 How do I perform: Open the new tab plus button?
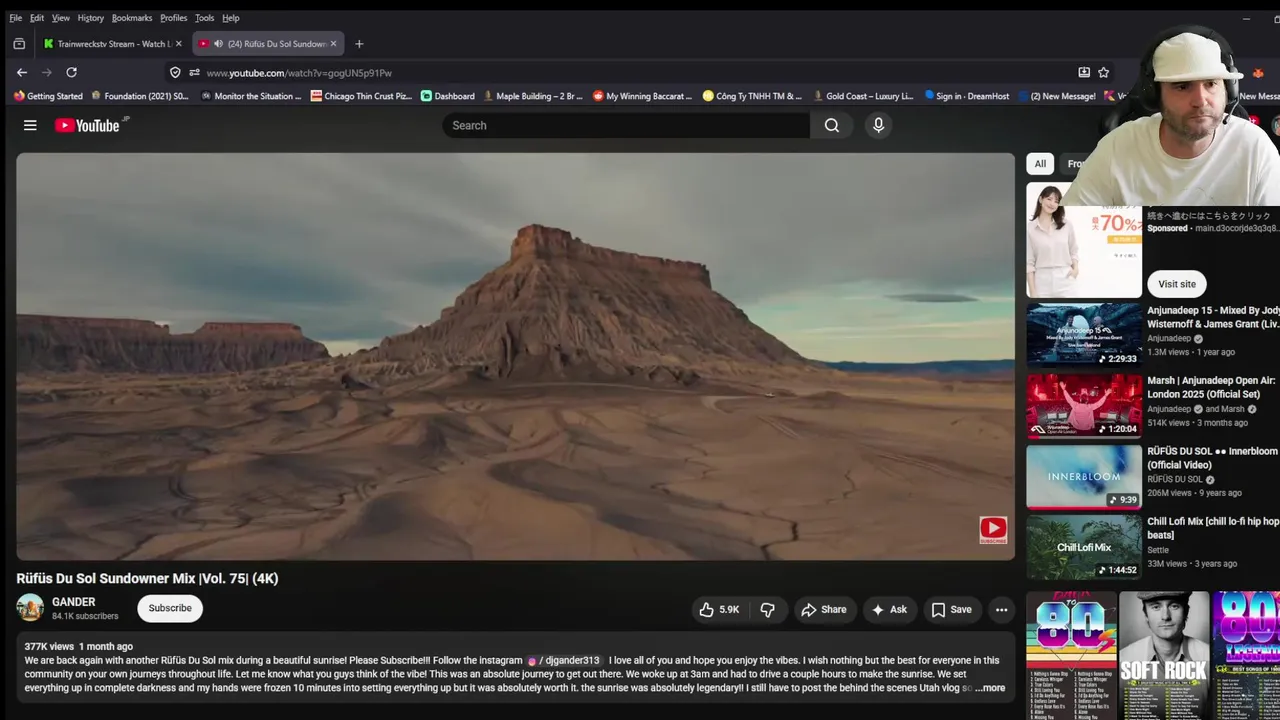click(359, 43)
